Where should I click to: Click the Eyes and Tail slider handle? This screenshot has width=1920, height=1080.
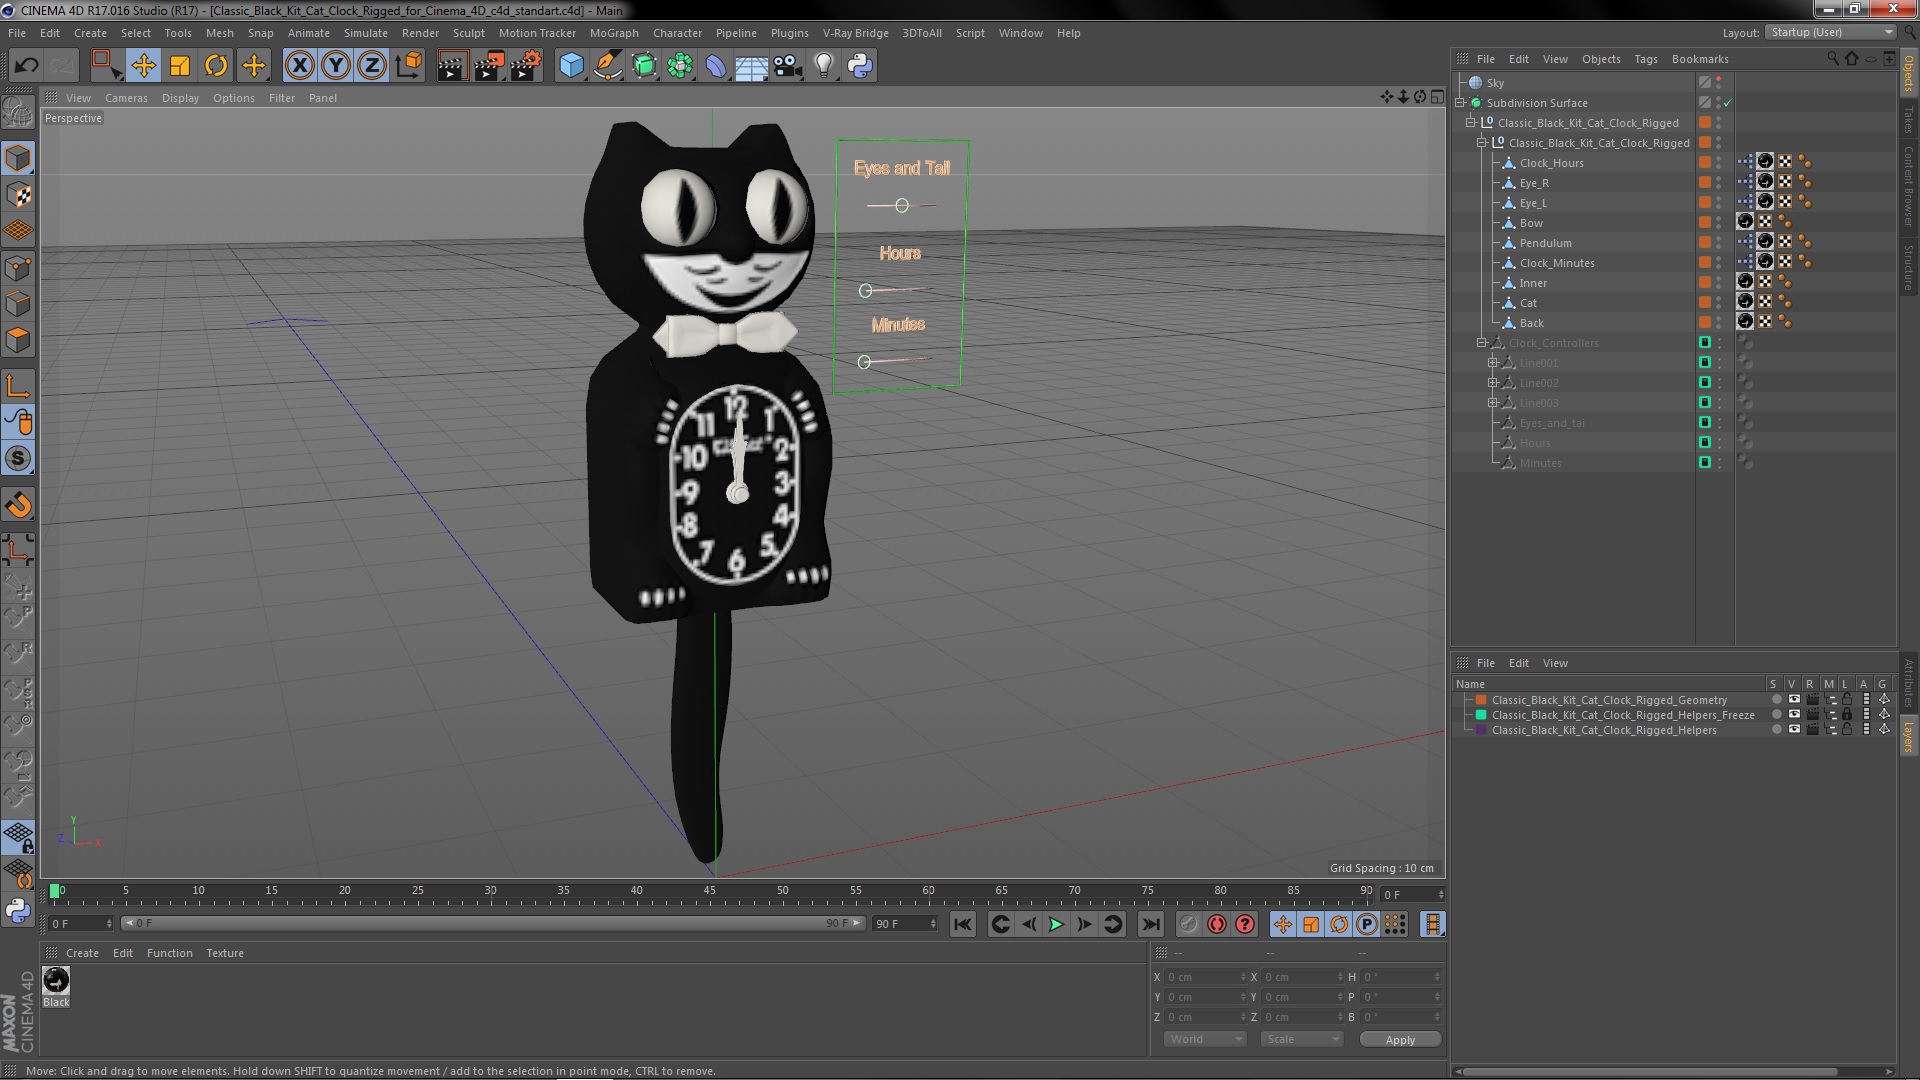[x=902, y=205]
